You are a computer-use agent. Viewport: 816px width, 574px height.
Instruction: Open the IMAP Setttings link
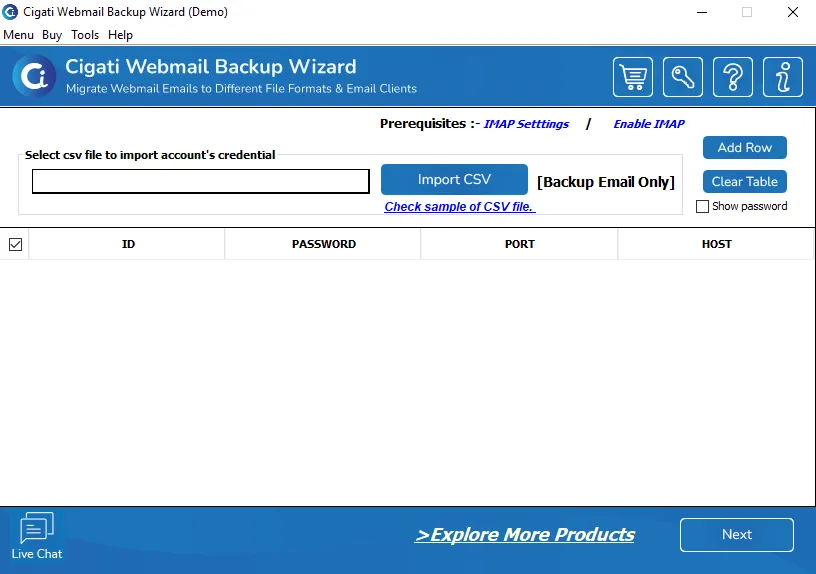(x=526, y=124)
